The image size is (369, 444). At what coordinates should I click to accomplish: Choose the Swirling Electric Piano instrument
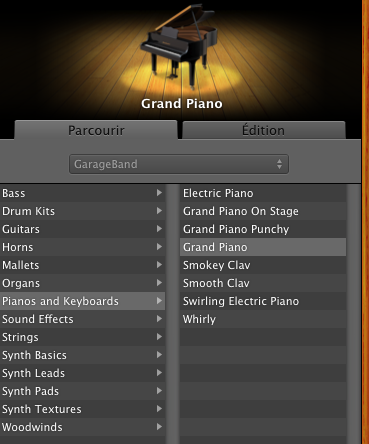263,301
